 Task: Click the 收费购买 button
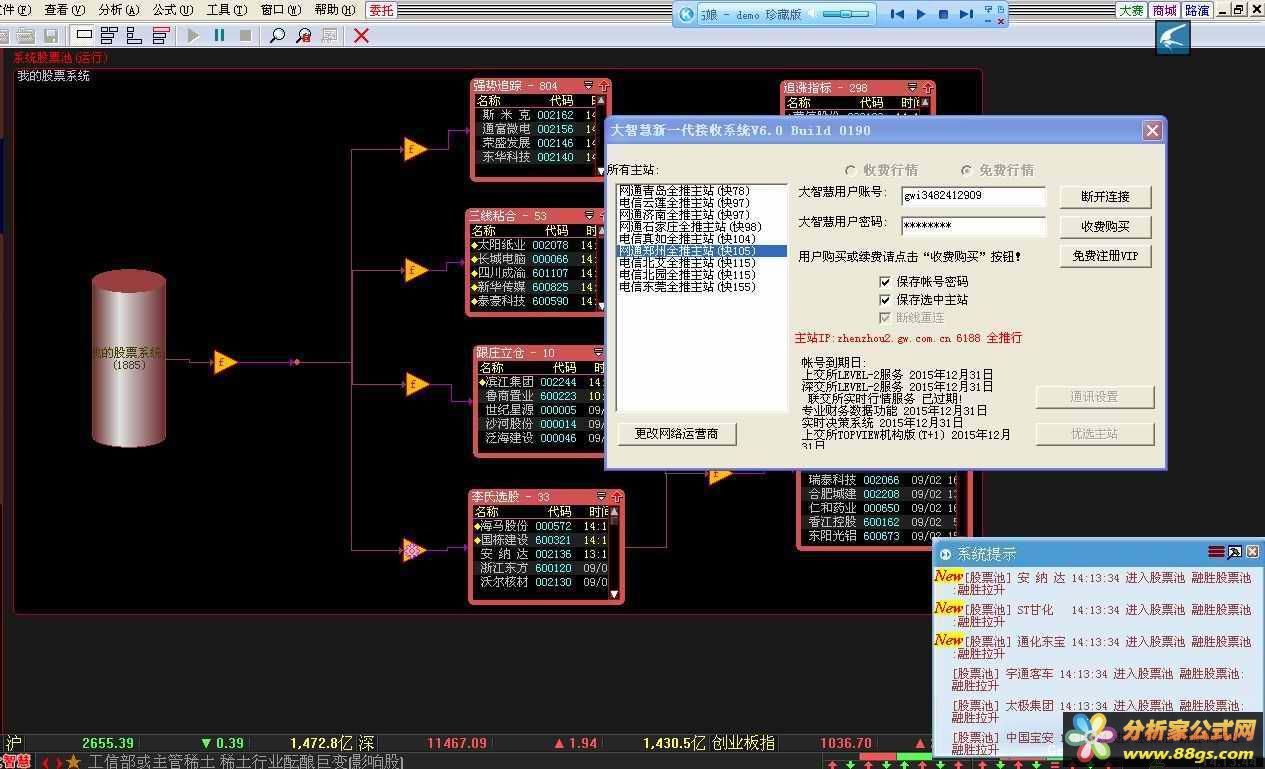pyautogui.click(x=1104, y=226)
